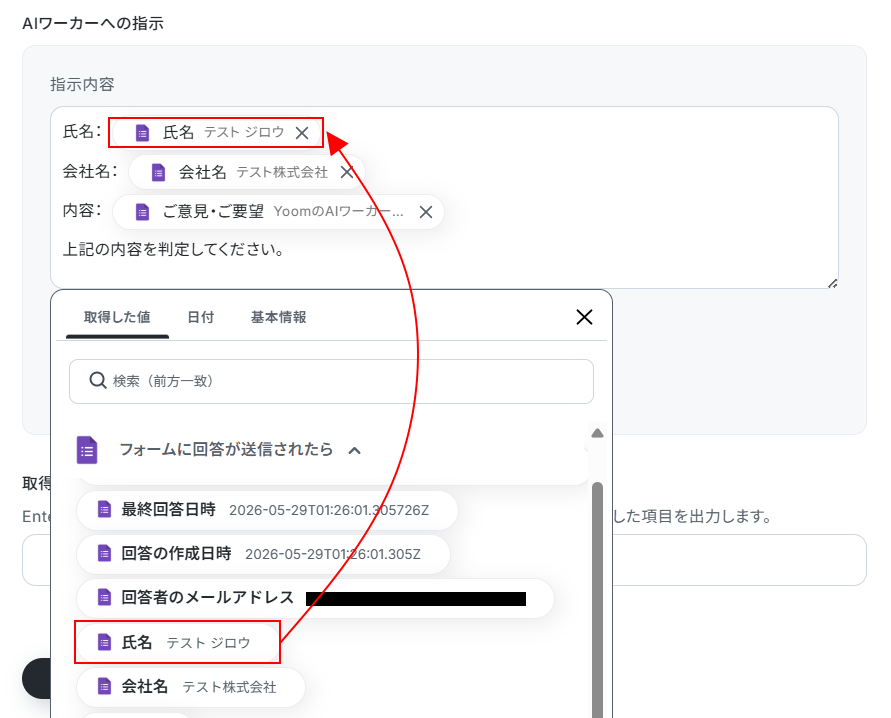The height and width of the screenshot is (718, 891).
Task: Insert the 会社名 テスト株式会社 value from list
Action: point(191,687)
